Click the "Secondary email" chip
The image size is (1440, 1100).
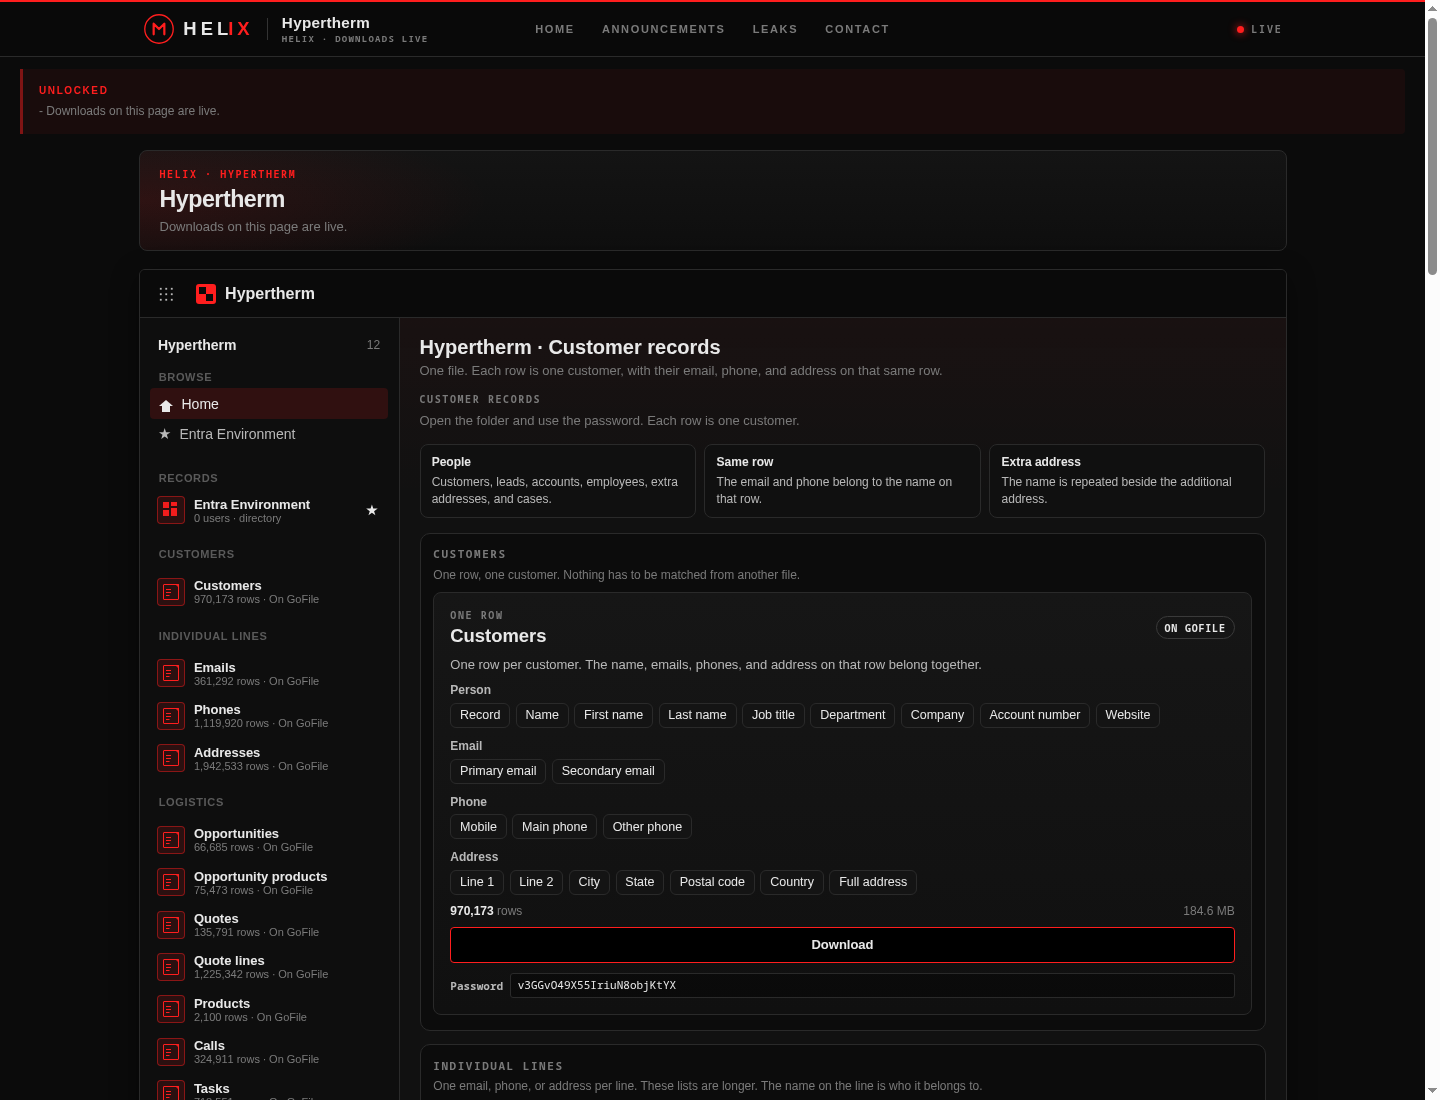coord(608,771)
